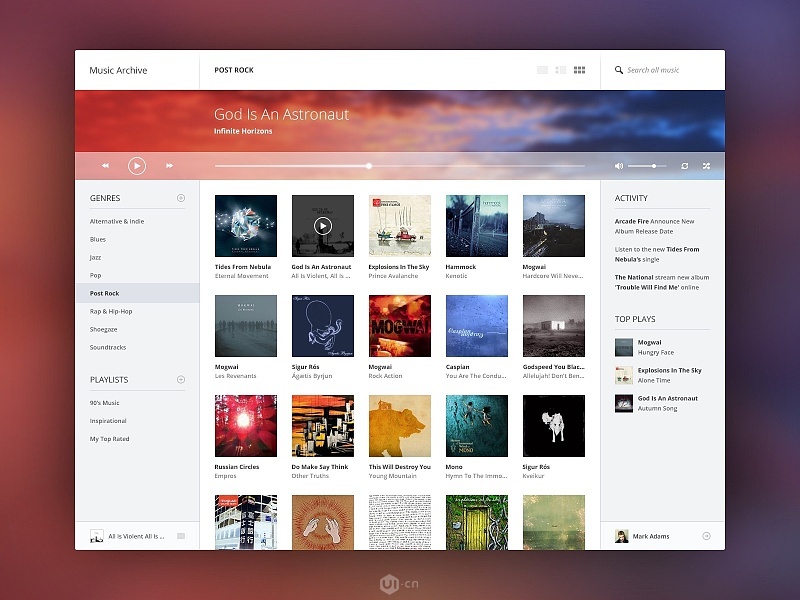The width and height of the screenshot is (800, 600).
Task: Select Shoegaze genre
Action: (x=104, y=330)
